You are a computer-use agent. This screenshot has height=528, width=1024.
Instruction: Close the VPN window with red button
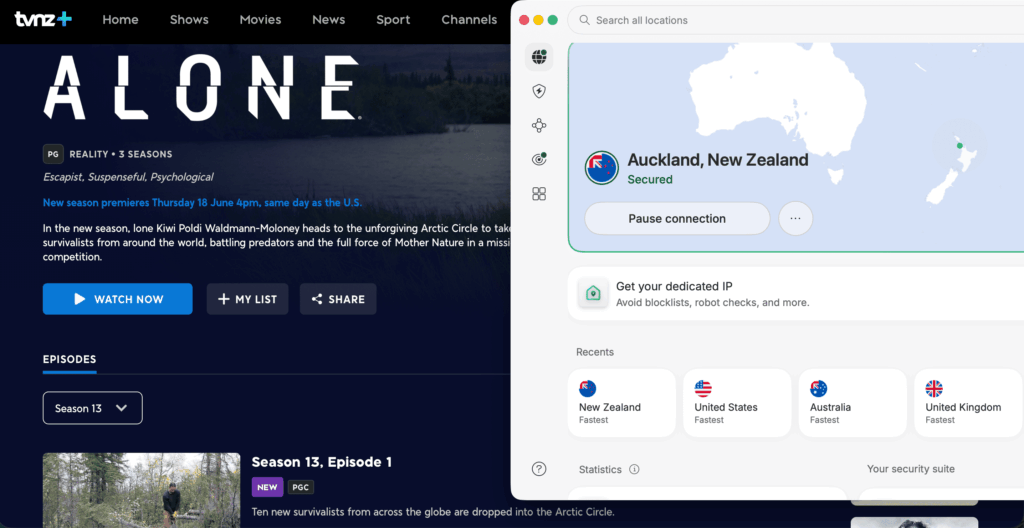pyautogui.click(x=524, y=20)
